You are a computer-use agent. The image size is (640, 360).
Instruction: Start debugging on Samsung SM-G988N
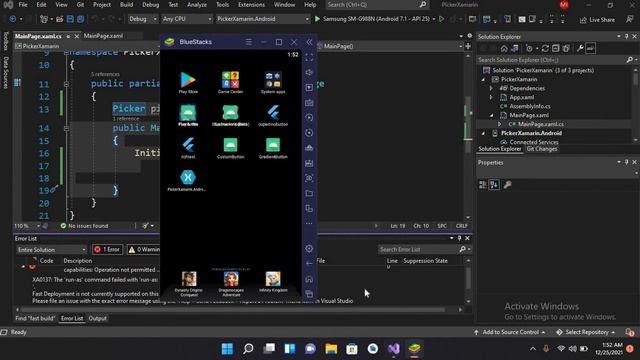coord(374,19)
